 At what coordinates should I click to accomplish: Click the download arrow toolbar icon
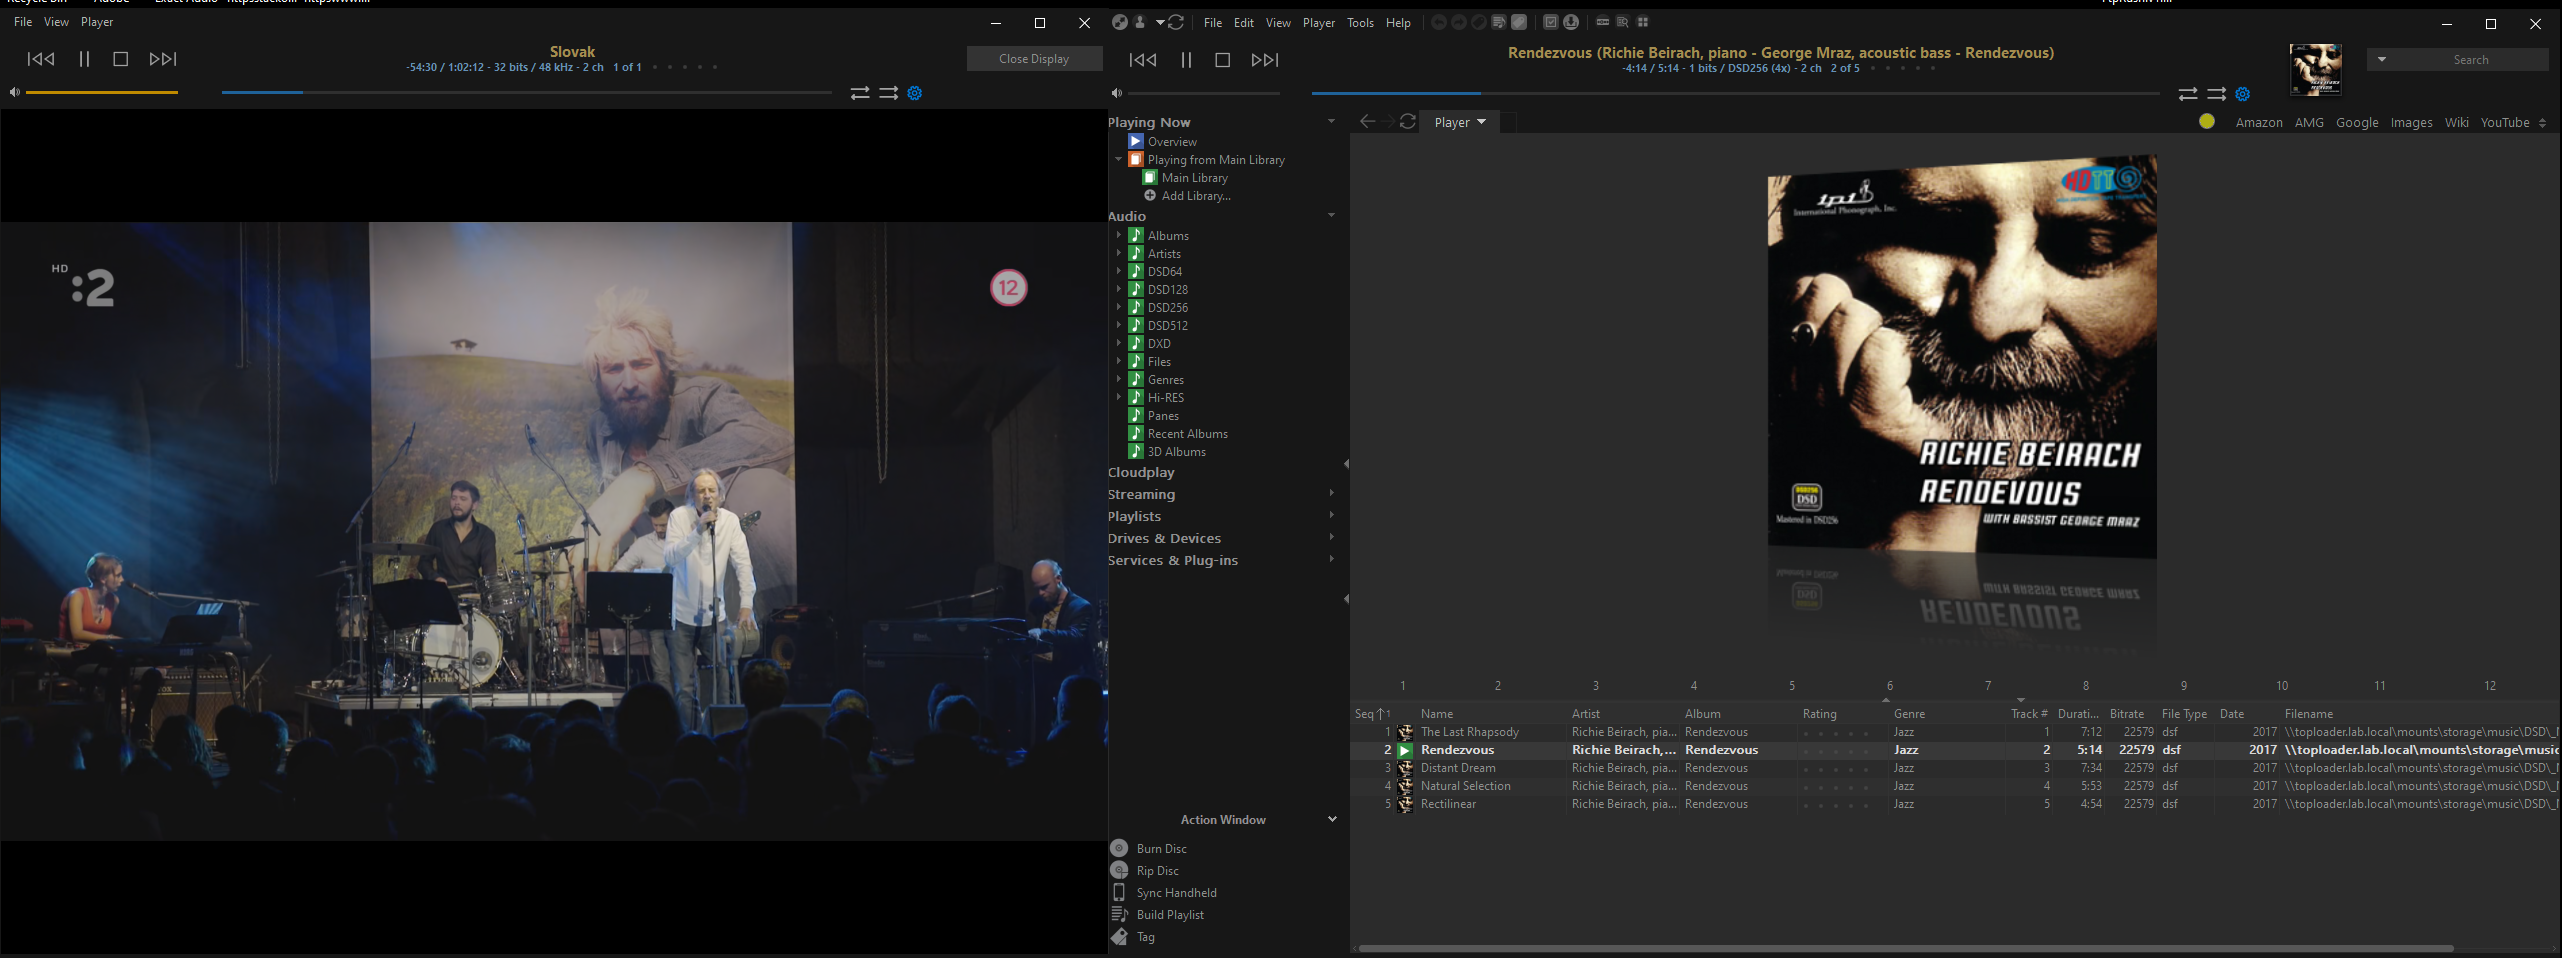coord(1571,22)
